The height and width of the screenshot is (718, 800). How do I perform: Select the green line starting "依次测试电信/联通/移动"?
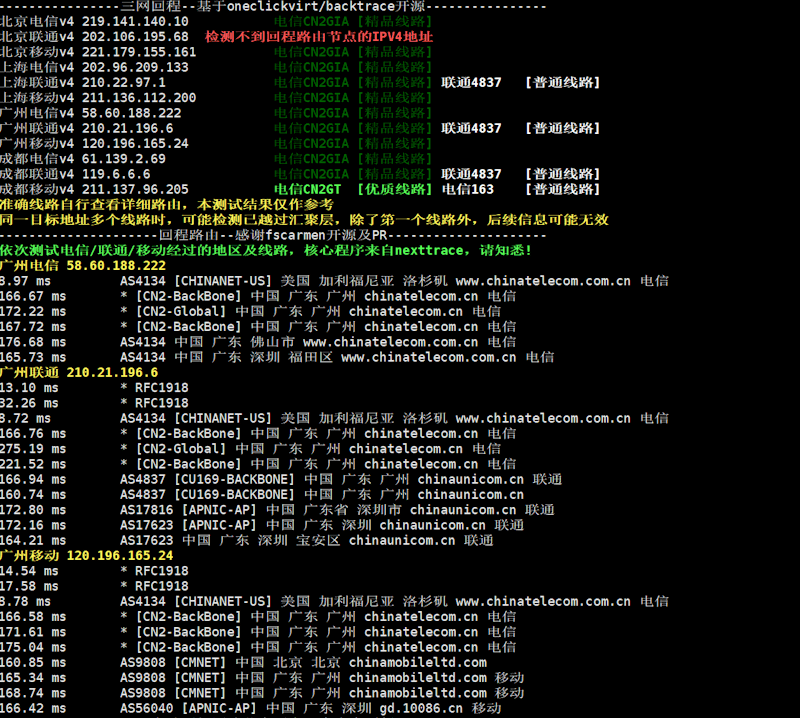tap(266, 251)
